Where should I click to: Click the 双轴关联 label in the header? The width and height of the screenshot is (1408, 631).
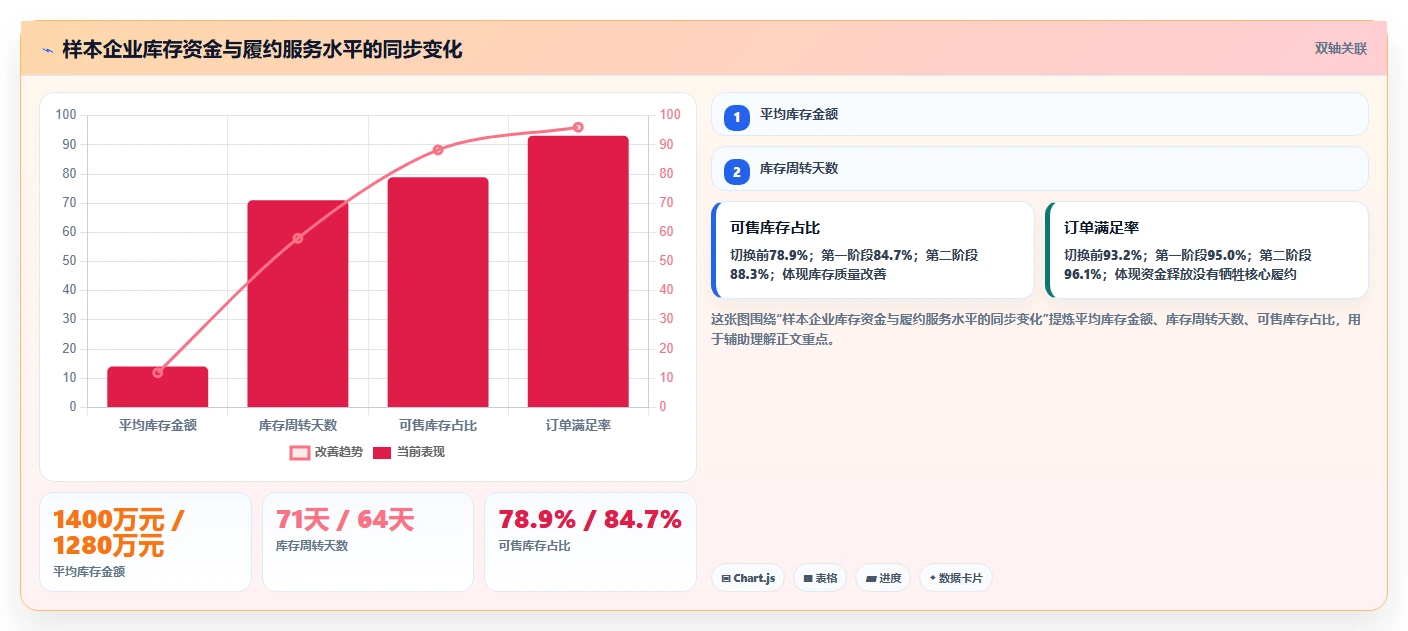coord(1340,48)
